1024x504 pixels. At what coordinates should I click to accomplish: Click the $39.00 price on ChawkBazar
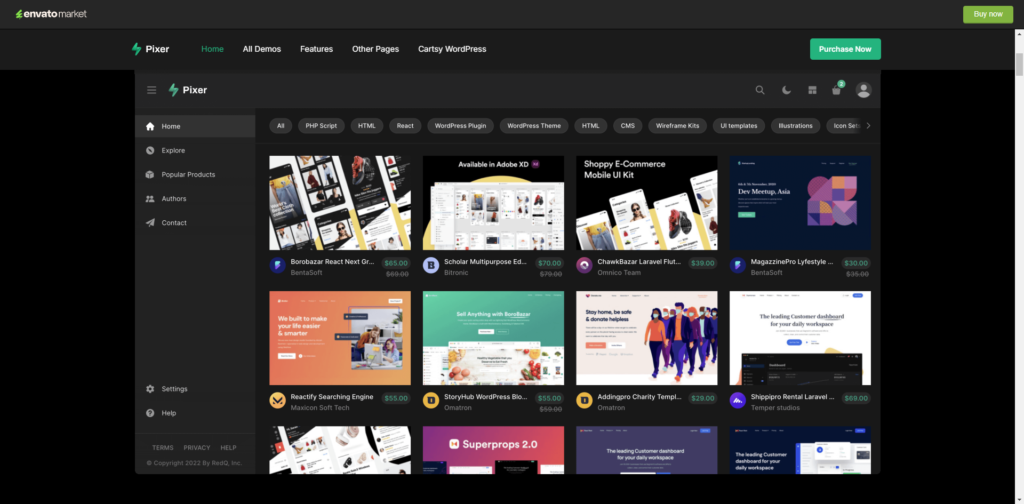point(703,263)
